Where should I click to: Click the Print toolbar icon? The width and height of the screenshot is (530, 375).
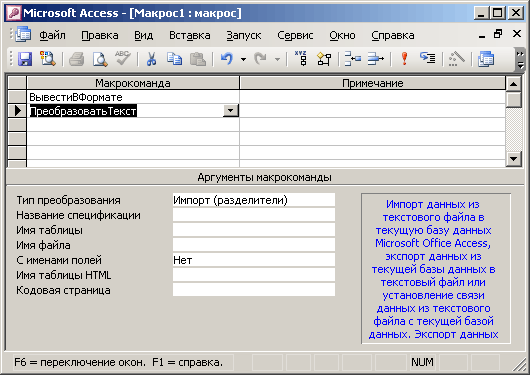point(76,59)
